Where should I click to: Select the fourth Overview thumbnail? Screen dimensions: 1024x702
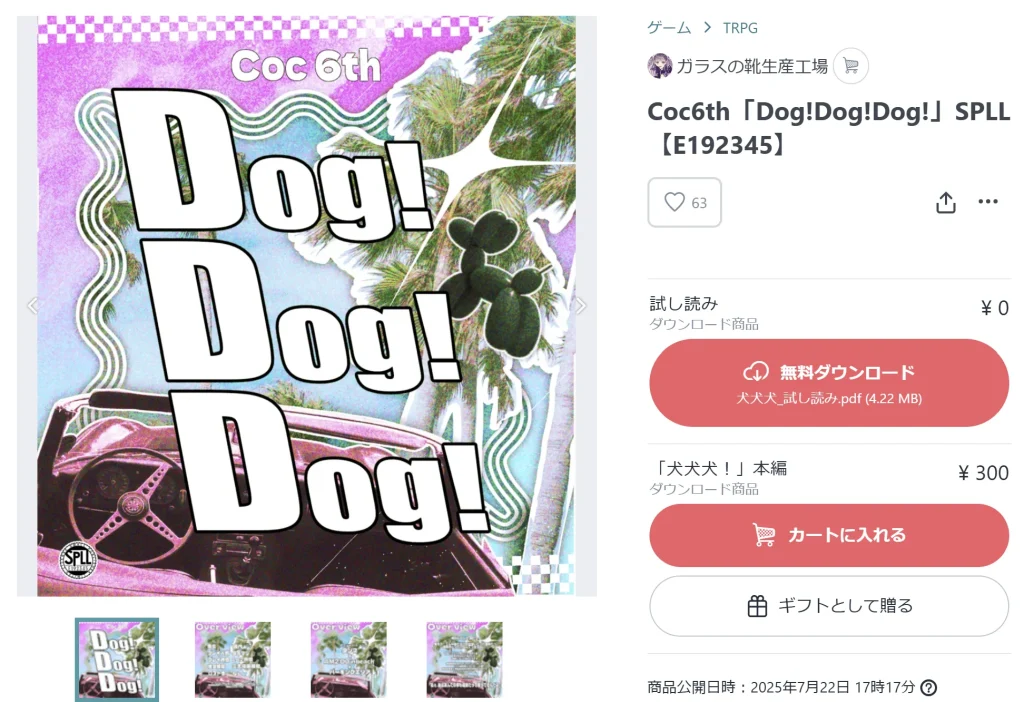tap(464, 660)
